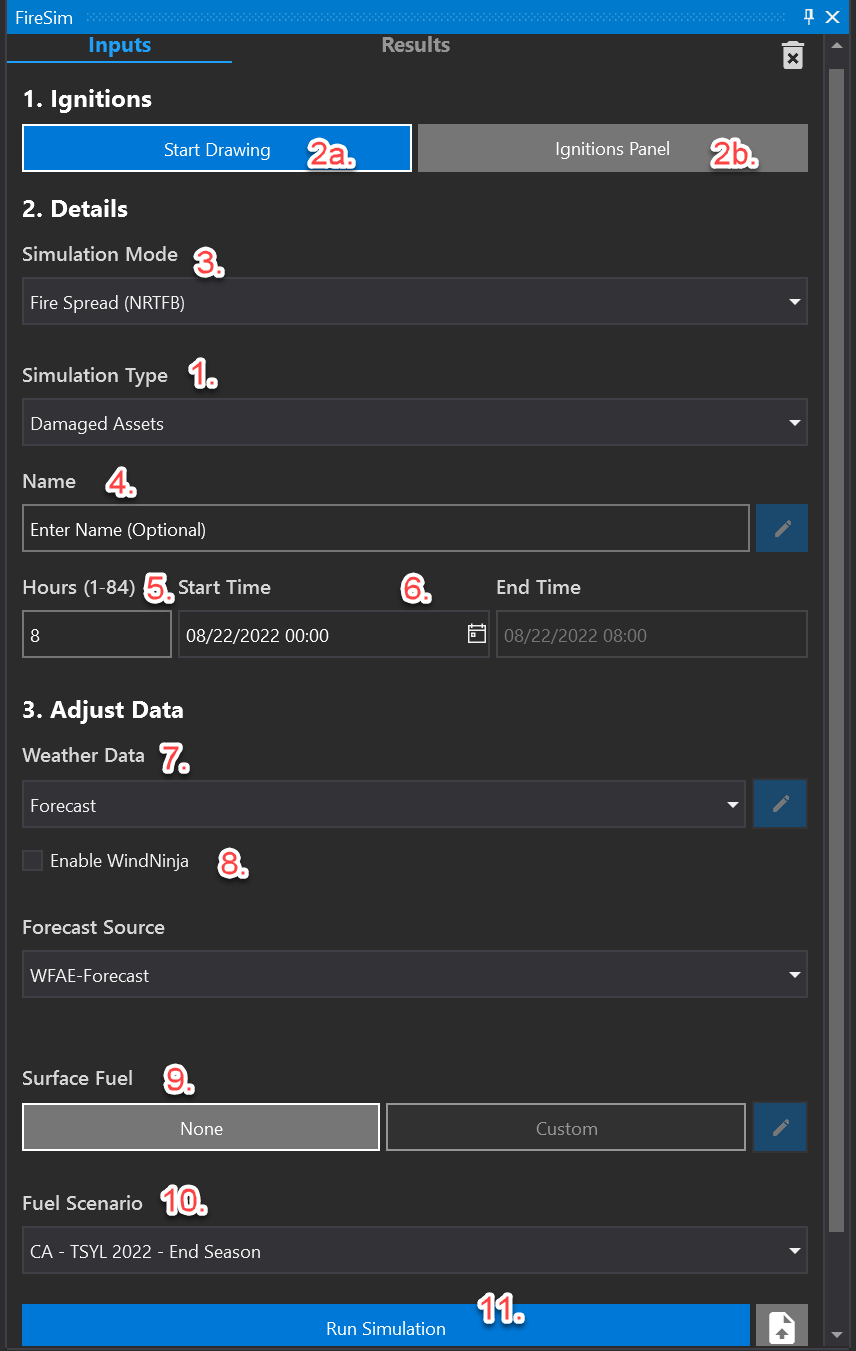The height and width of the screenshot is (1351, 856).
Task: Open the Fuel Scenario dropdown
Action: point(414,1250)
